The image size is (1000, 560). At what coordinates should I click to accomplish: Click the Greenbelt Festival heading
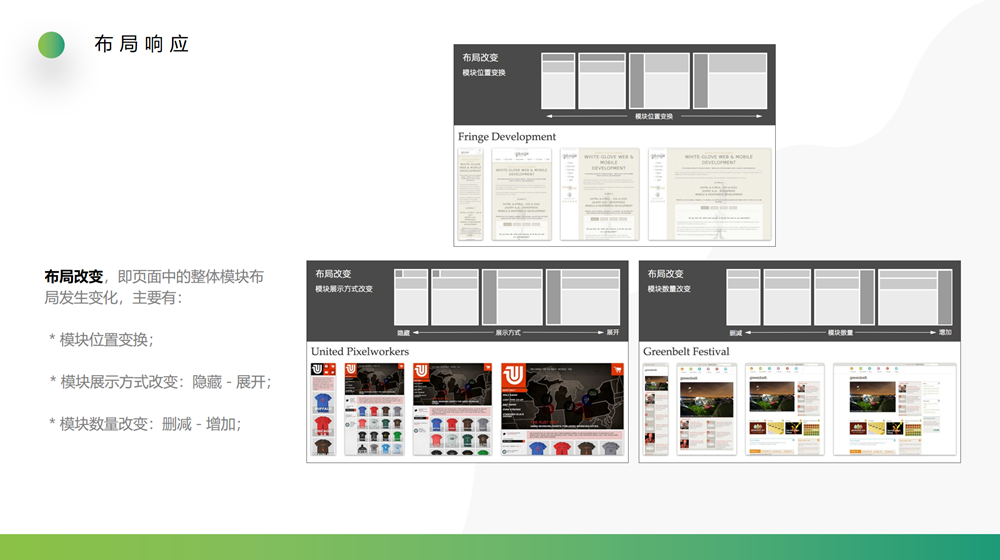click(x=686, y=352)
